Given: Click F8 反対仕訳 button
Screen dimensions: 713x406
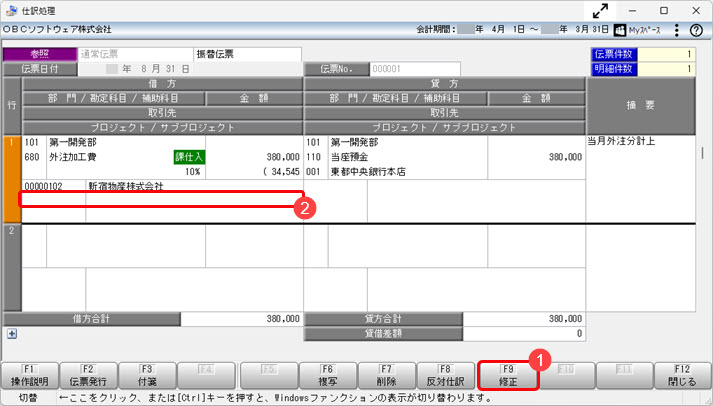Looking at the screenshot, I should 445,376.
